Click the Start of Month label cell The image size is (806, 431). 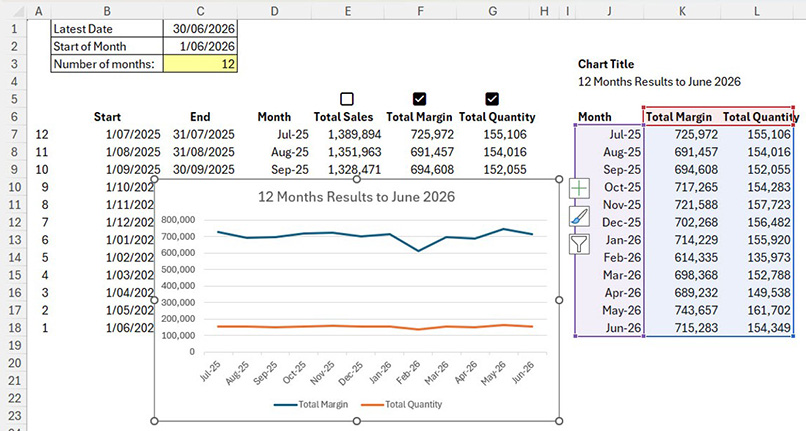click(107, 46)
